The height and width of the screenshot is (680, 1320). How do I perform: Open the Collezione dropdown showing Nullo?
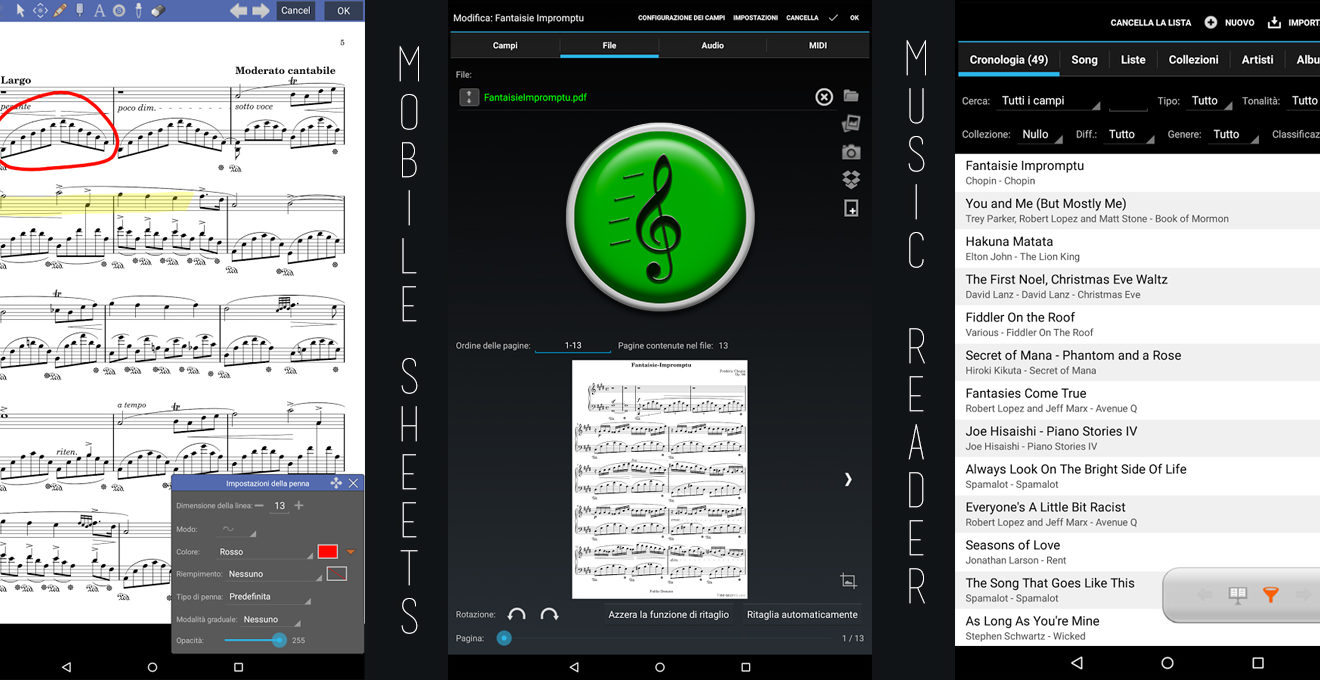tap(1041, 135)
